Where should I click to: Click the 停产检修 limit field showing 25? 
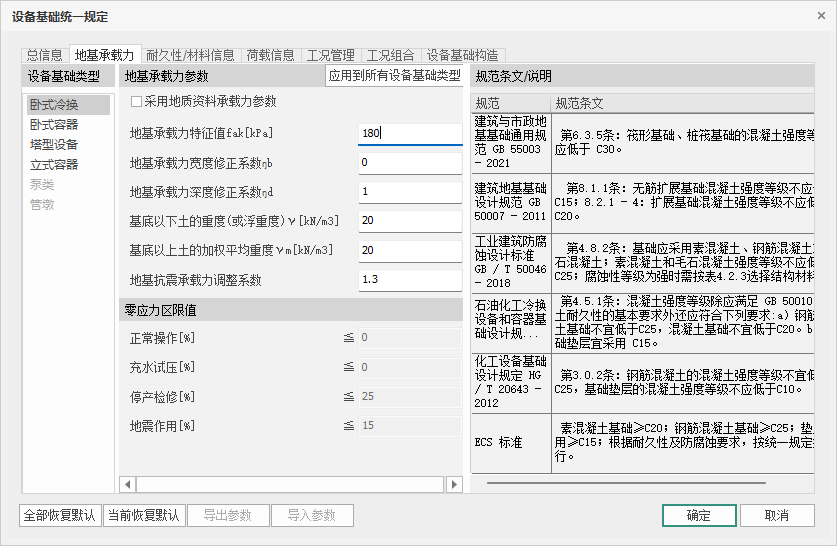click(x=410, y=397)
